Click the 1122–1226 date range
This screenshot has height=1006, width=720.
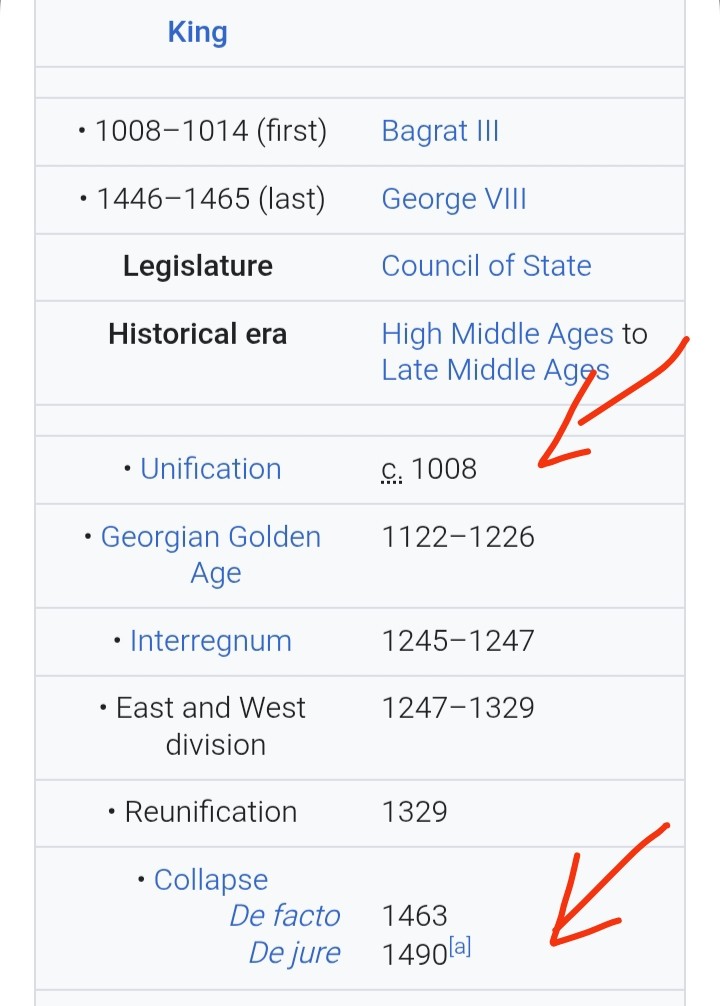pyautogui.click(x=458, y=537)
